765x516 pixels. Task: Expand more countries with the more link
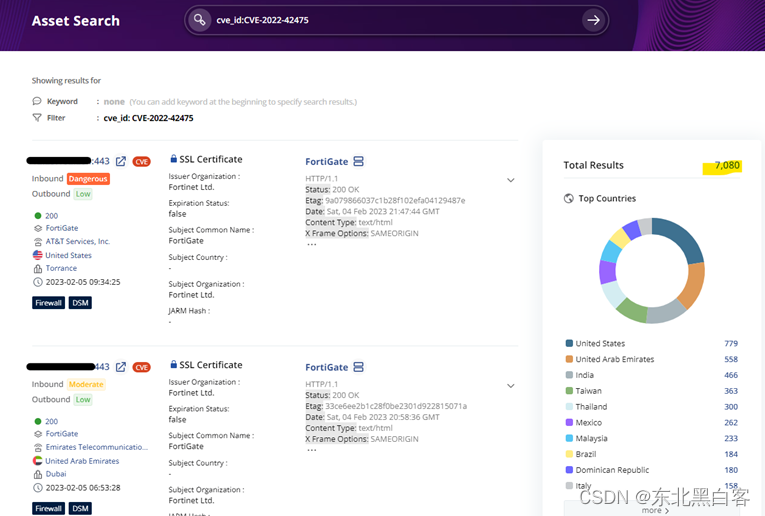[655, 510]
